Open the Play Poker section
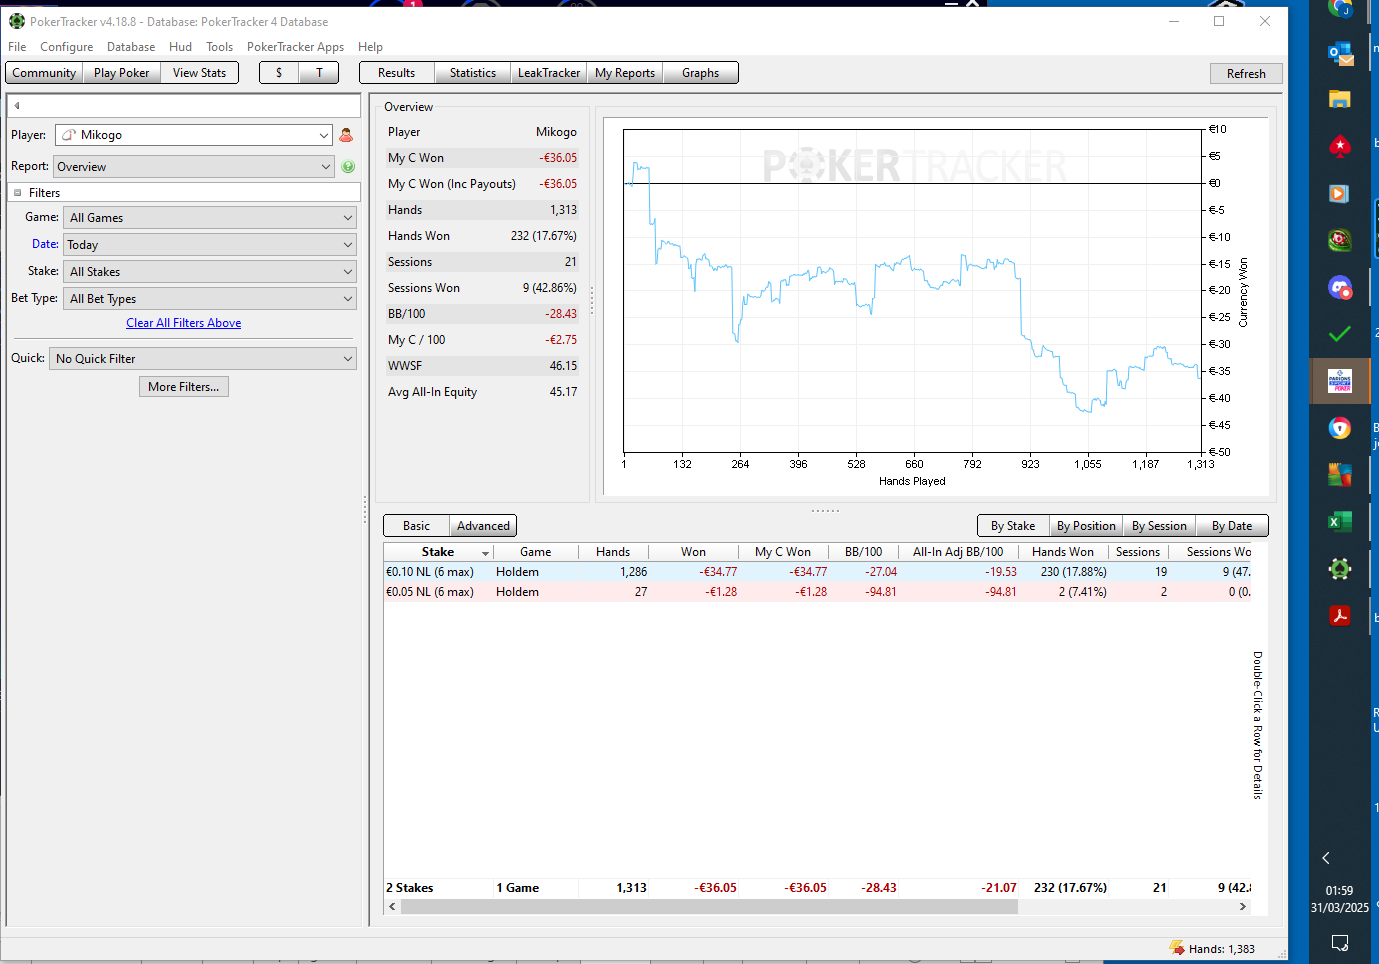 point(121,73)
